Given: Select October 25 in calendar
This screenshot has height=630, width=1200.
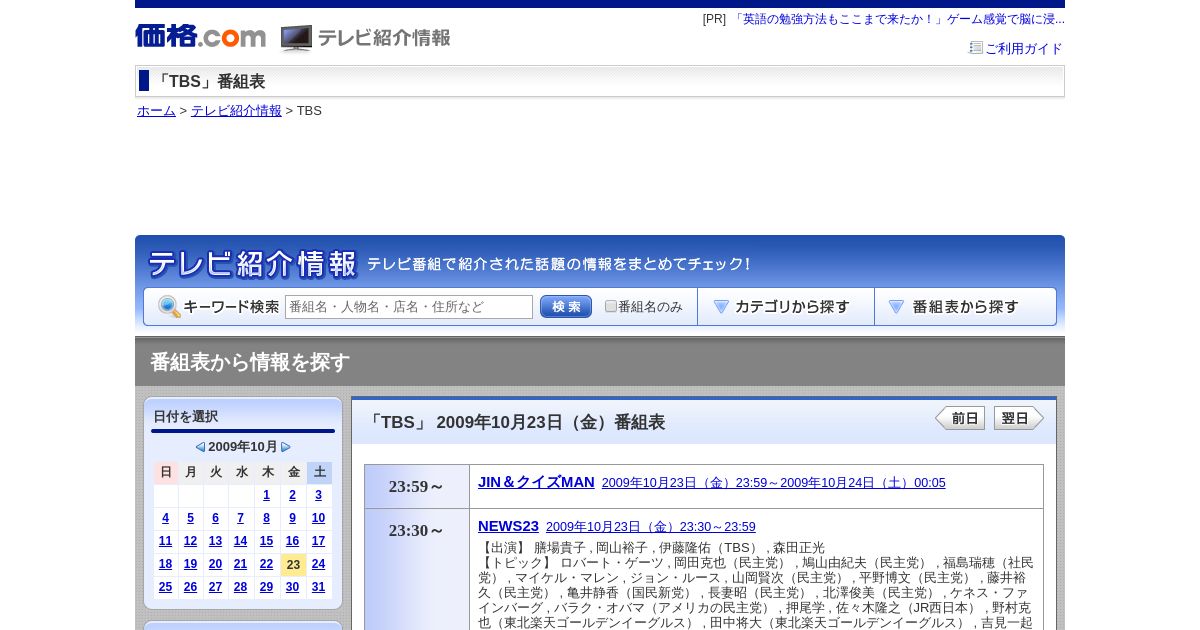Looking at the screenshot, I should 165,587.
